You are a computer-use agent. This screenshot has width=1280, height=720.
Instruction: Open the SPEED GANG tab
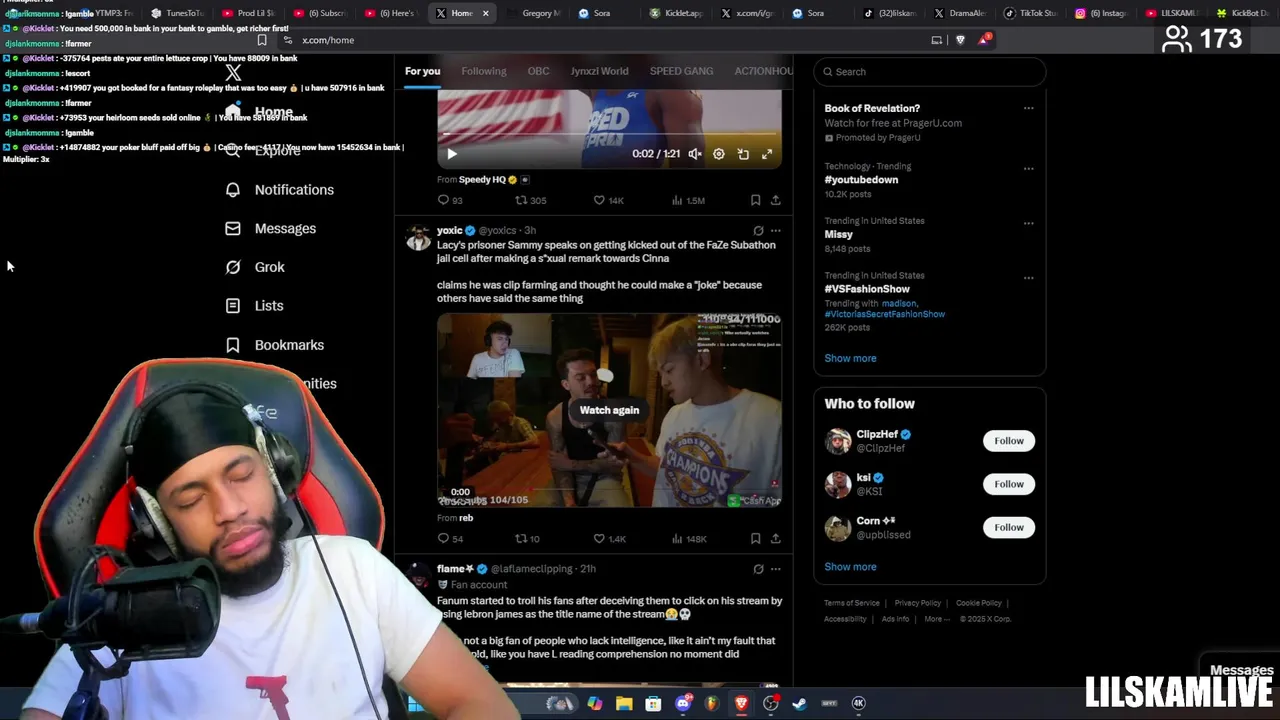681,71
